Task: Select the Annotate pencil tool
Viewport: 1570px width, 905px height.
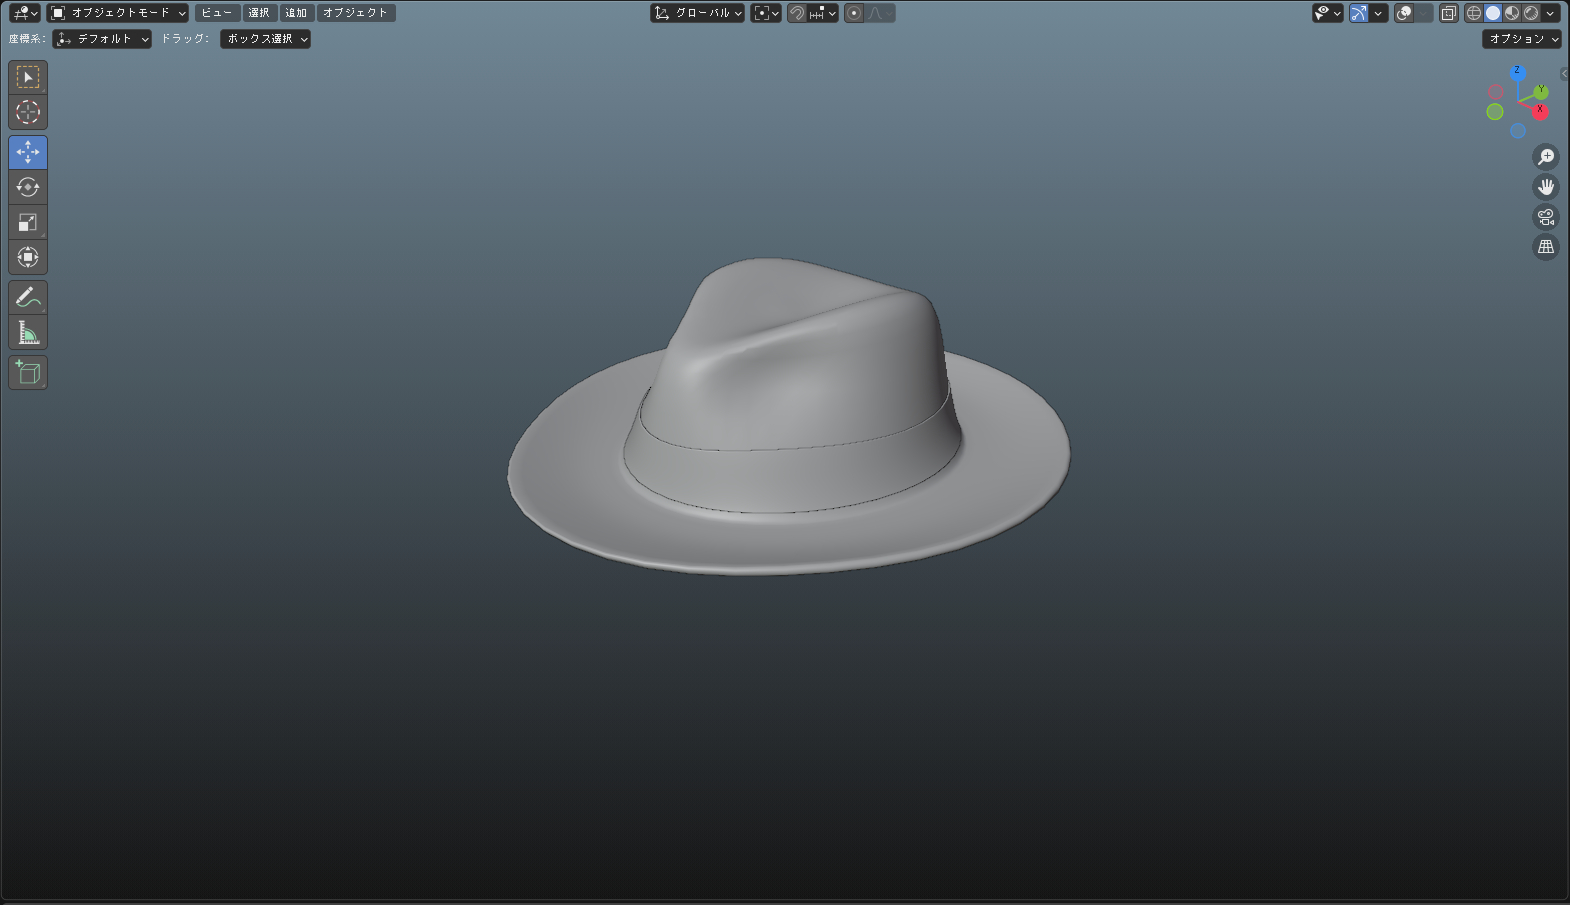Action: 28,298
